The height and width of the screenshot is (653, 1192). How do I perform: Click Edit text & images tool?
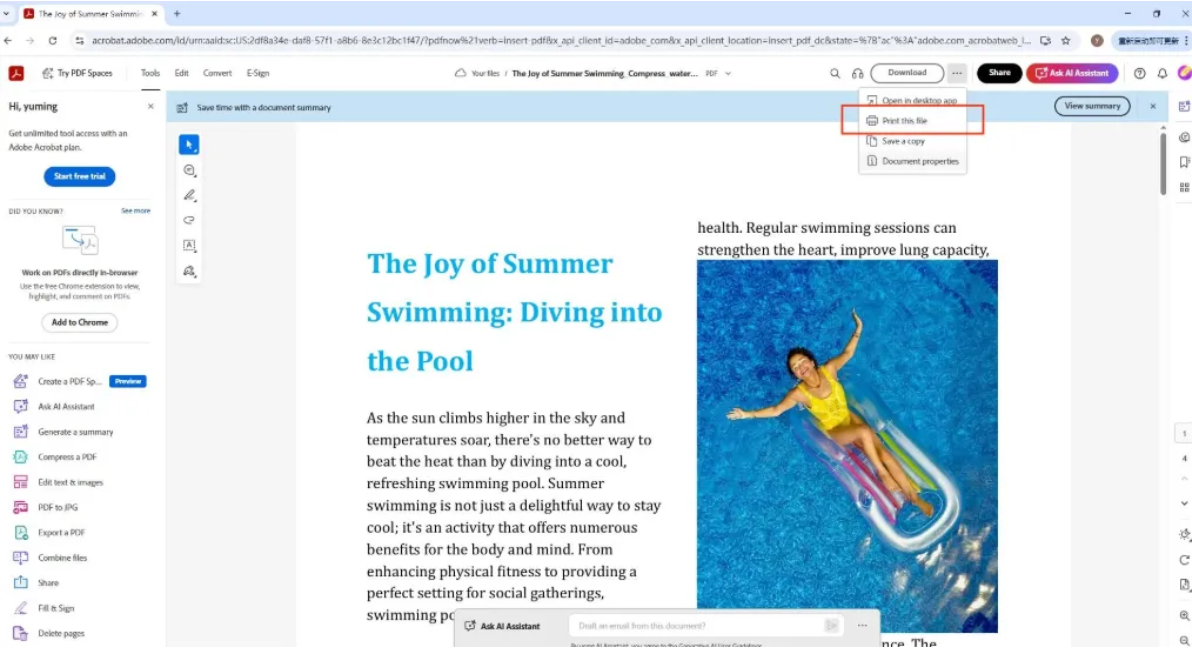[x=70, y=482]
